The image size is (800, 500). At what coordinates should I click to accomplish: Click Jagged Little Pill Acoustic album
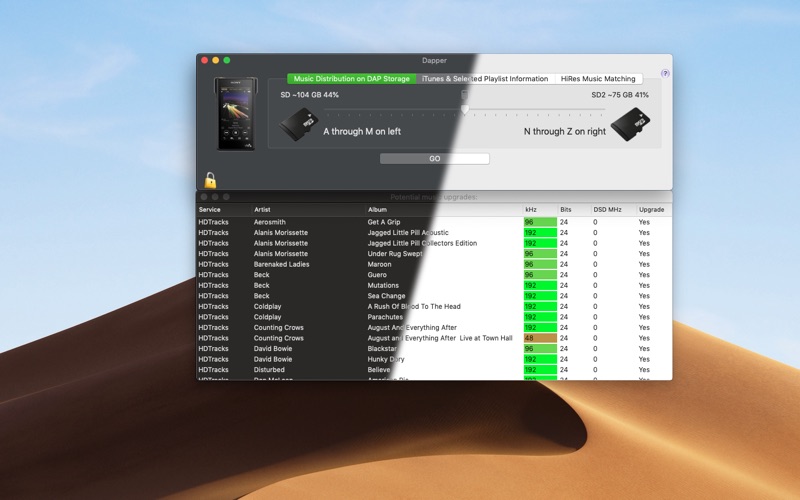click(x=408, y=233)
